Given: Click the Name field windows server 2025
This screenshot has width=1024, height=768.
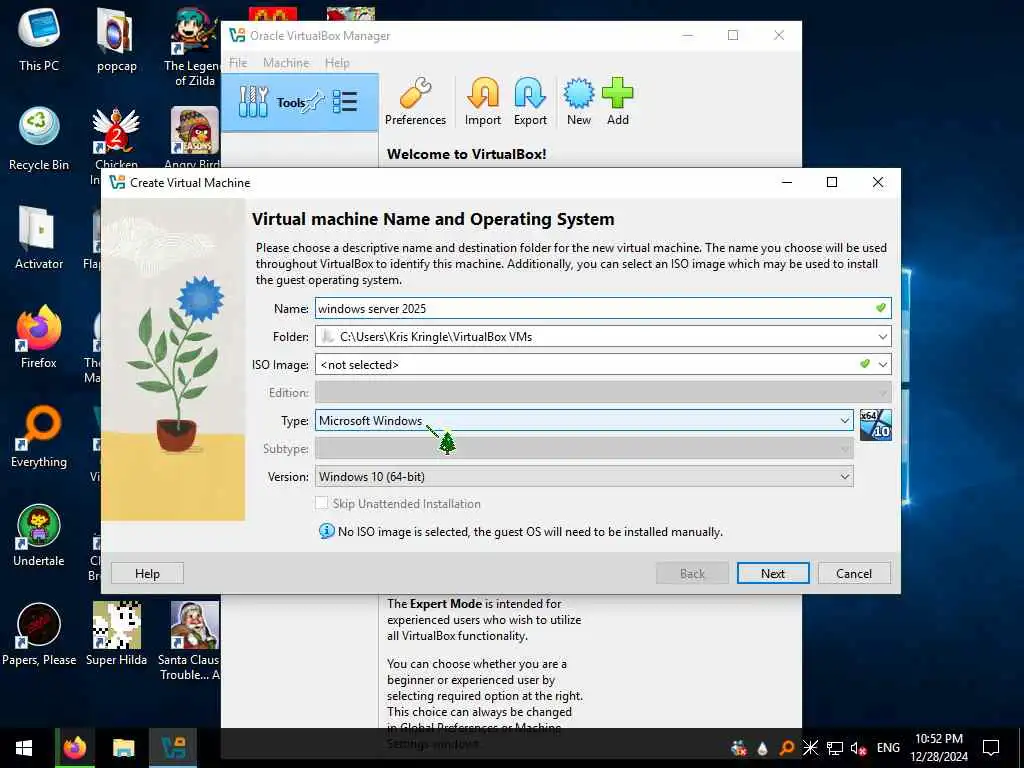Looking at the screenshot, I should [603, 308].
